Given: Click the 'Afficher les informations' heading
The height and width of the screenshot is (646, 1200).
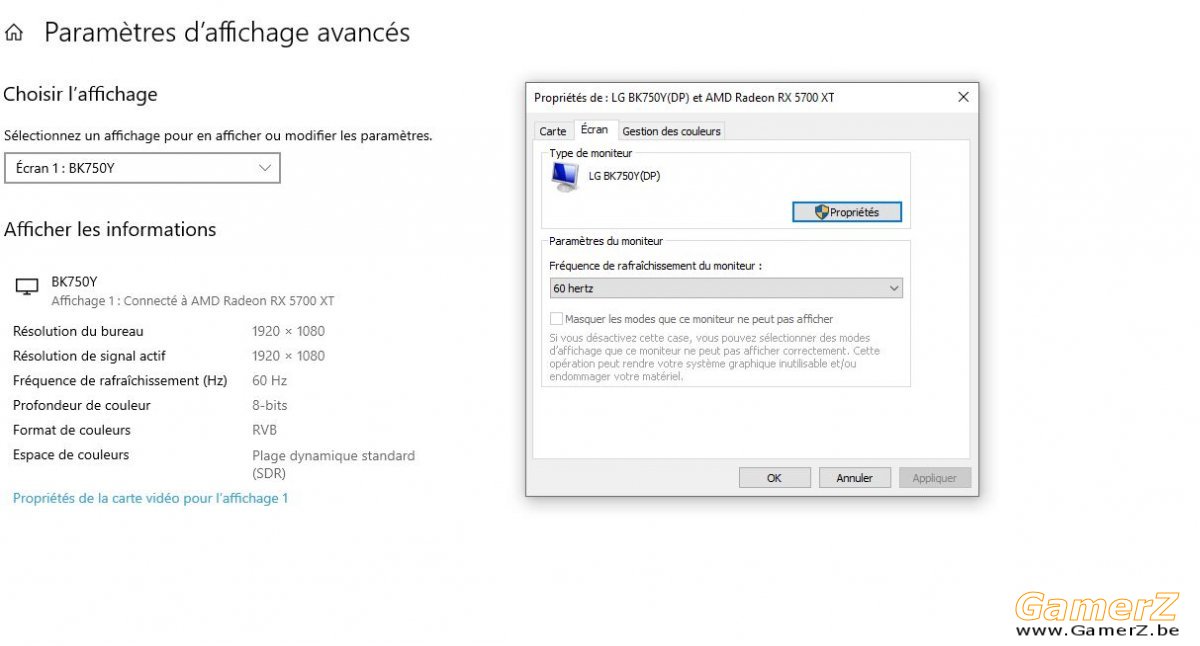Looking at the screenshot, I should (x=110, y=229).
